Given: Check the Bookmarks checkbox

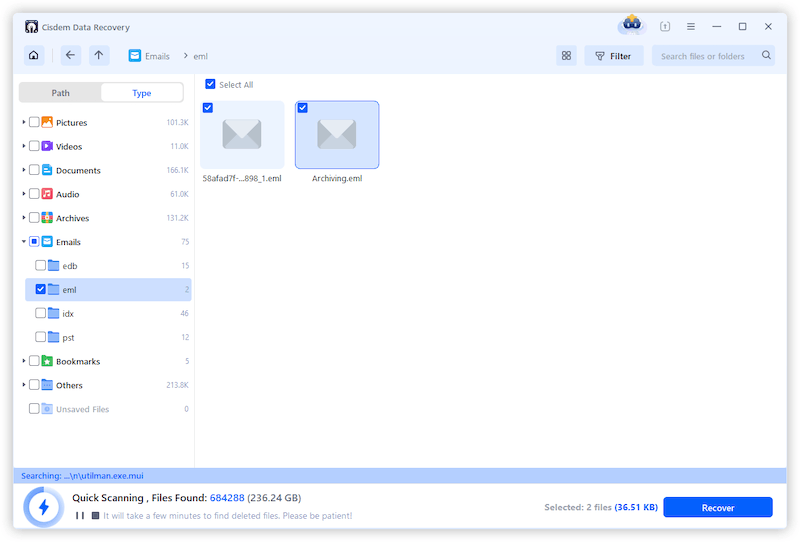Looking at the screenshot, I should coord(34,361).
